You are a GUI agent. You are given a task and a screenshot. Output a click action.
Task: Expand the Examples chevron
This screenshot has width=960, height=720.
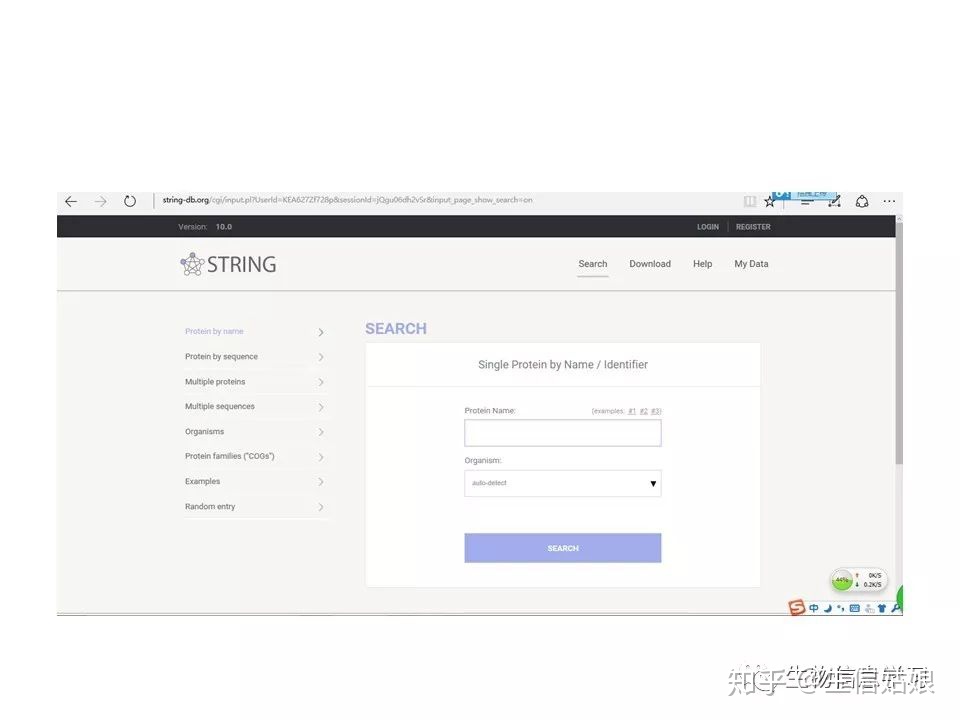coord(321,482)
